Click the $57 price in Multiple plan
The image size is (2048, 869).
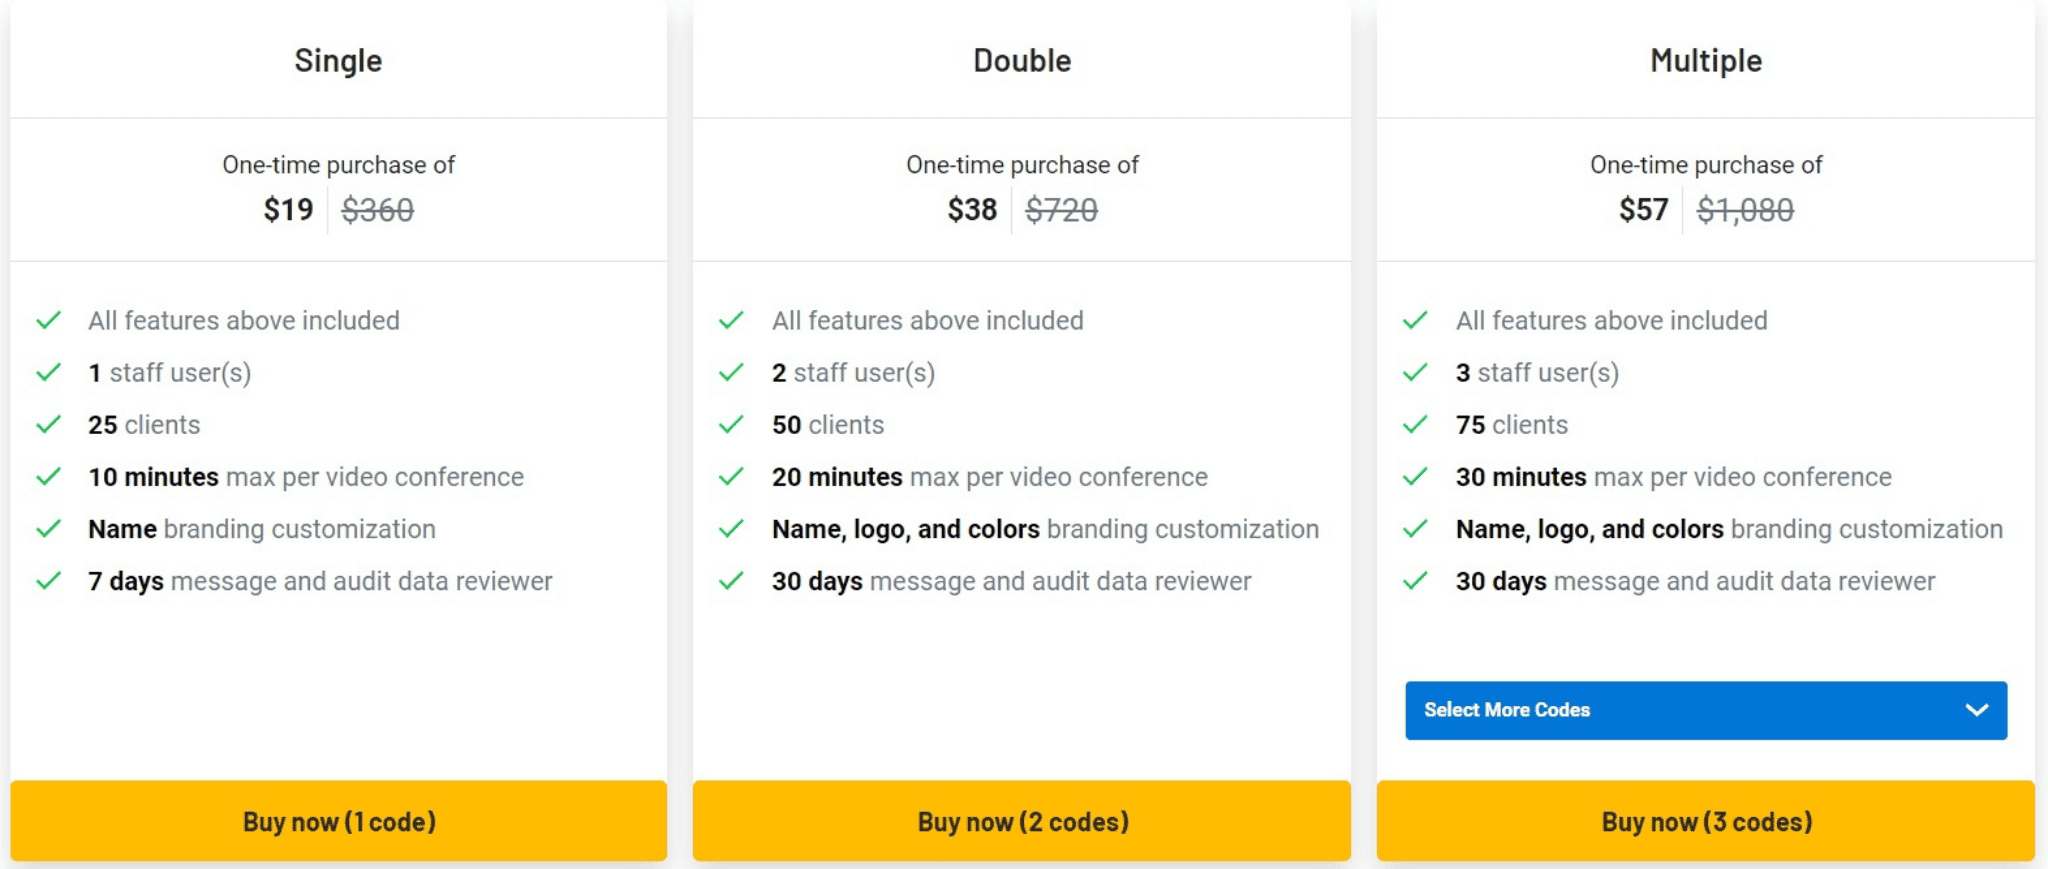pos(1644,210)
